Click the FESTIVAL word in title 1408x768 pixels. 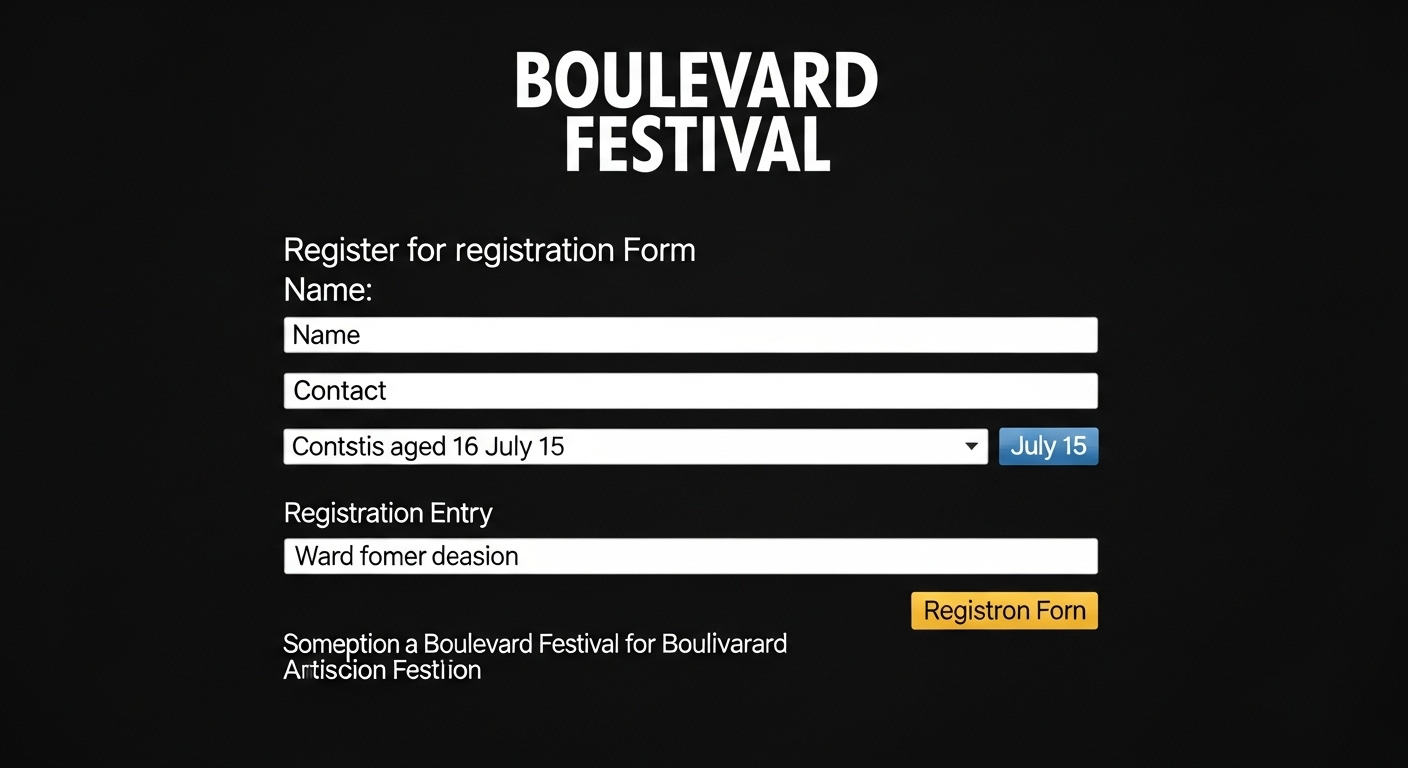pyautogui.click(x=697, y=145)
